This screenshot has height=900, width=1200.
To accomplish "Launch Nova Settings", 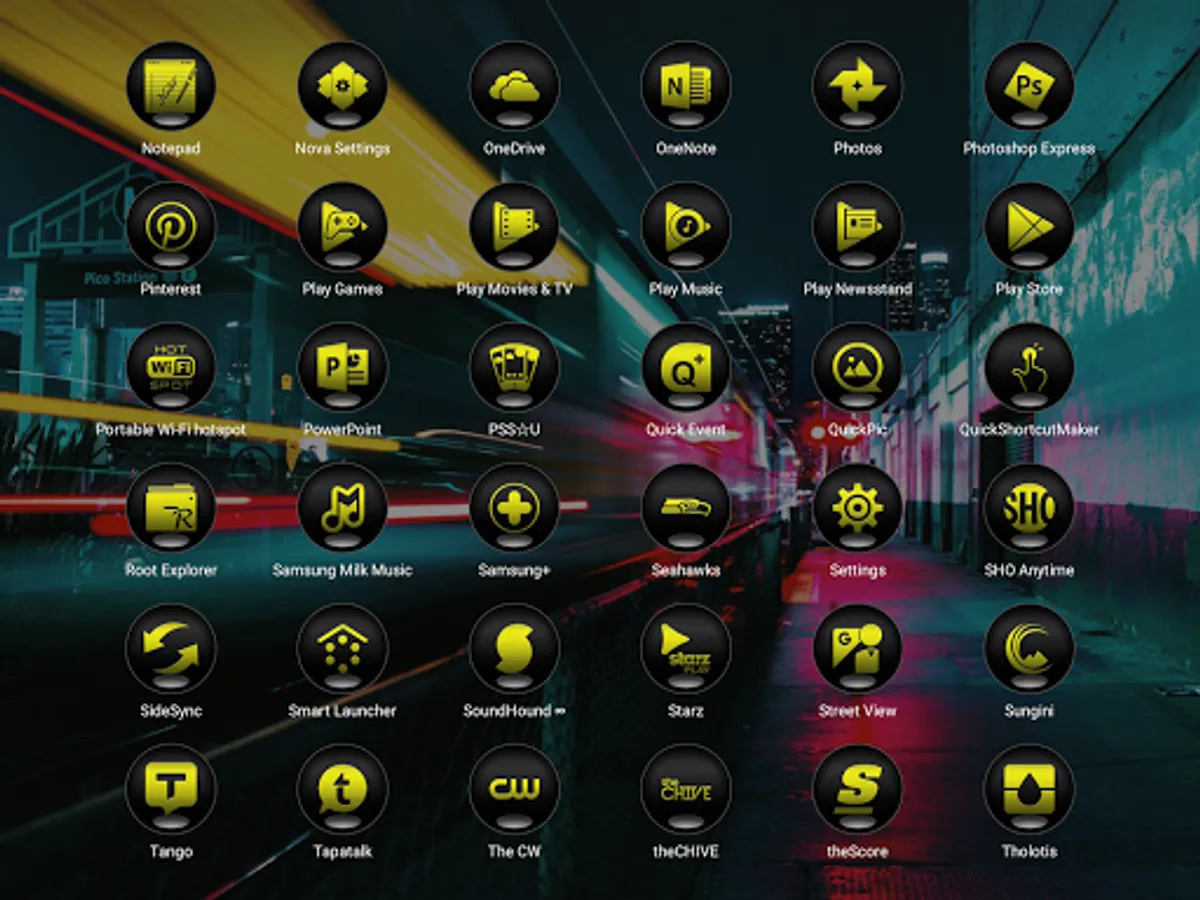I will (343, 86).
